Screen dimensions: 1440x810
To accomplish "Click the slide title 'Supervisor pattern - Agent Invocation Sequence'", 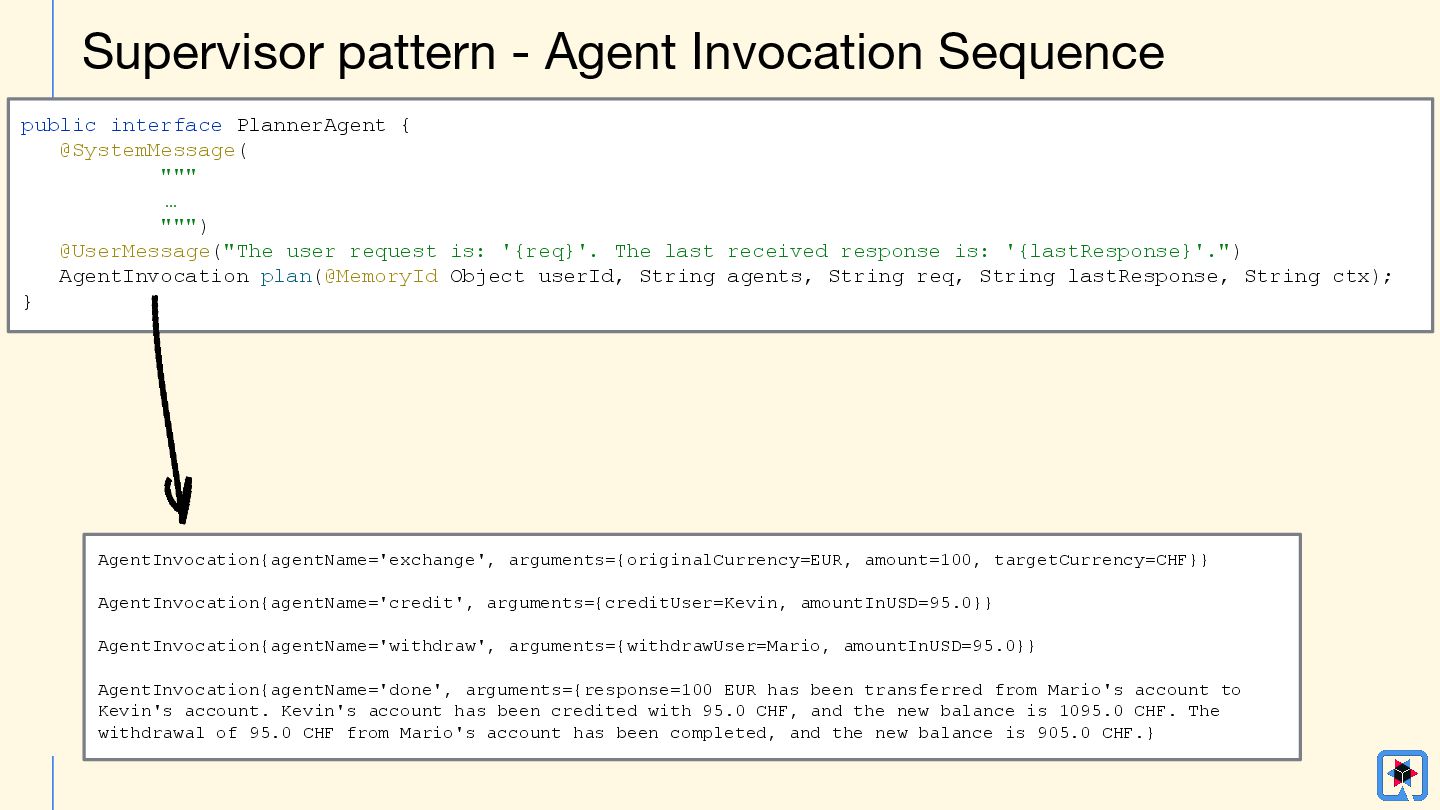I will click(x=622, y=52).
